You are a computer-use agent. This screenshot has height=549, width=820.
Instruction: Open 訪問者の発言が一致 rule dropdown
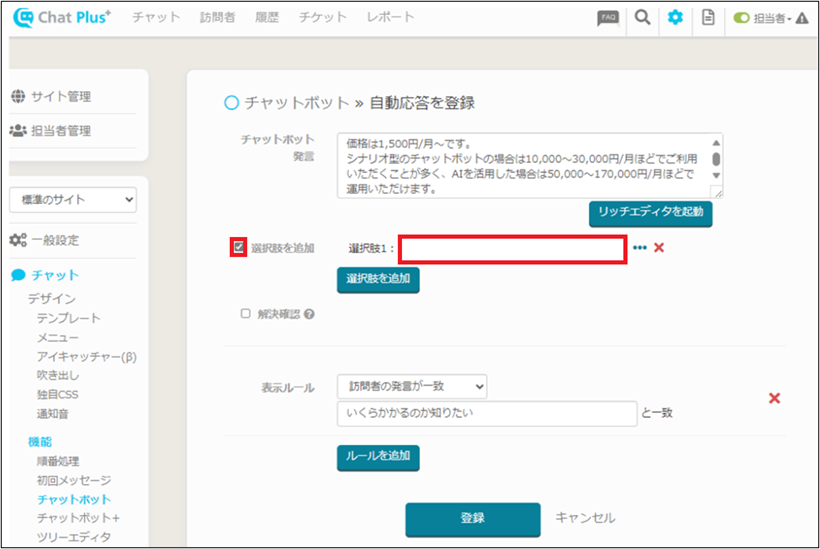tap(412, 386)
